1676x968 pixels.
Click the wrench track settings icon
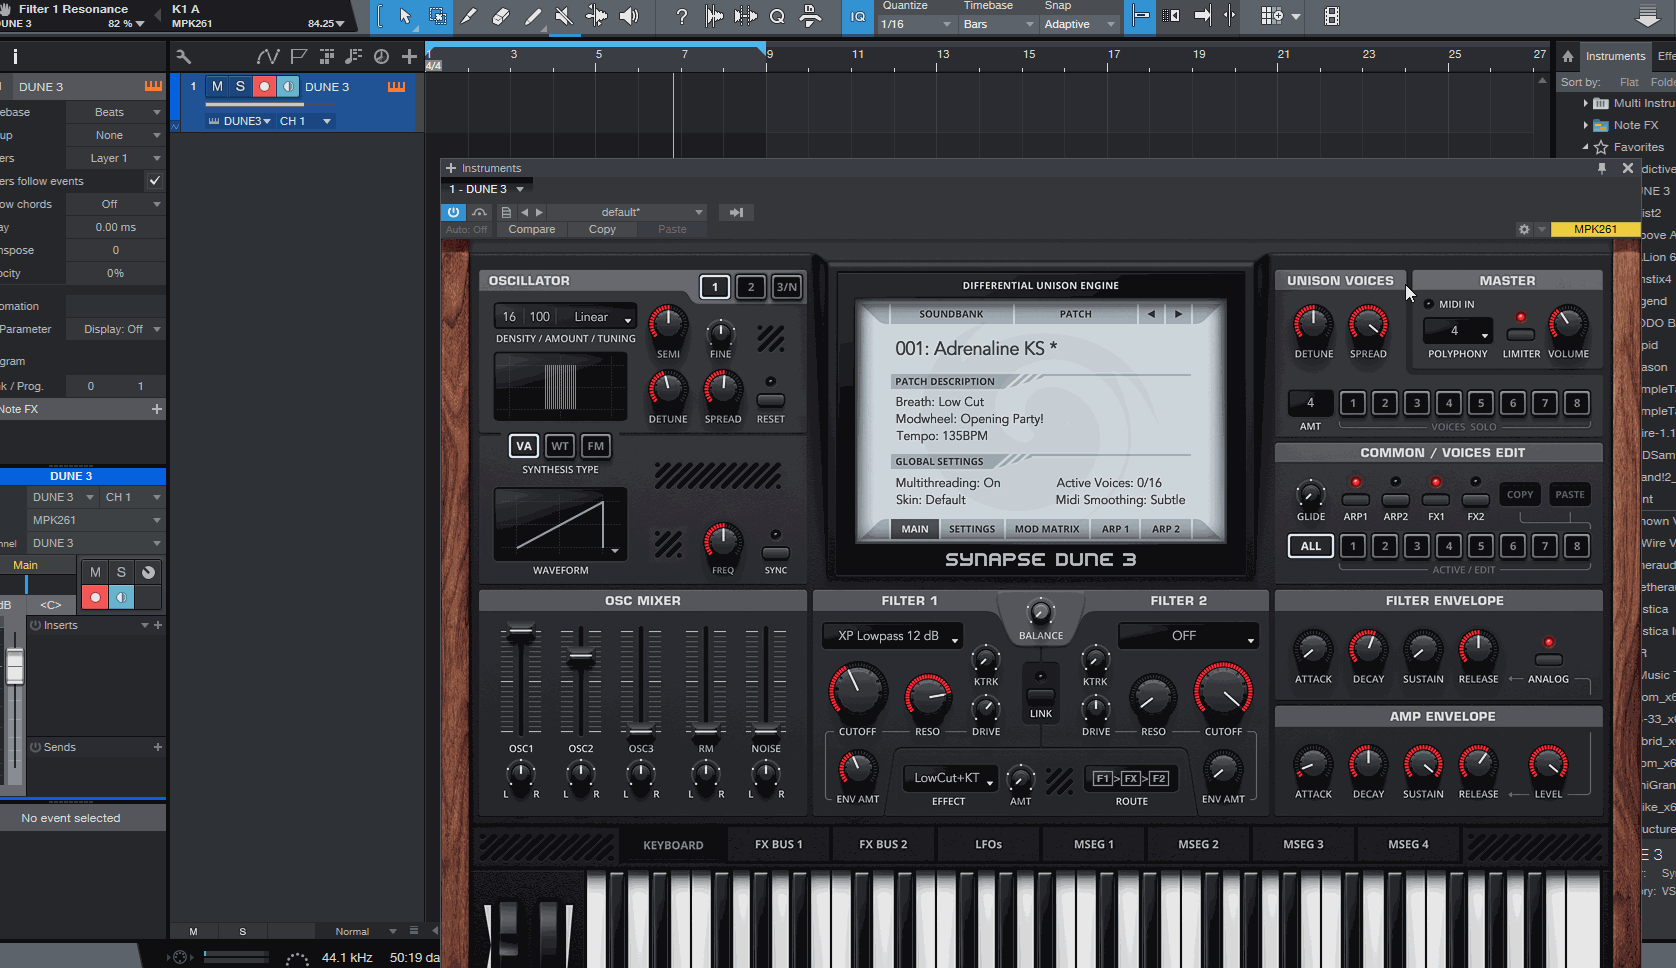coord(183,56)
